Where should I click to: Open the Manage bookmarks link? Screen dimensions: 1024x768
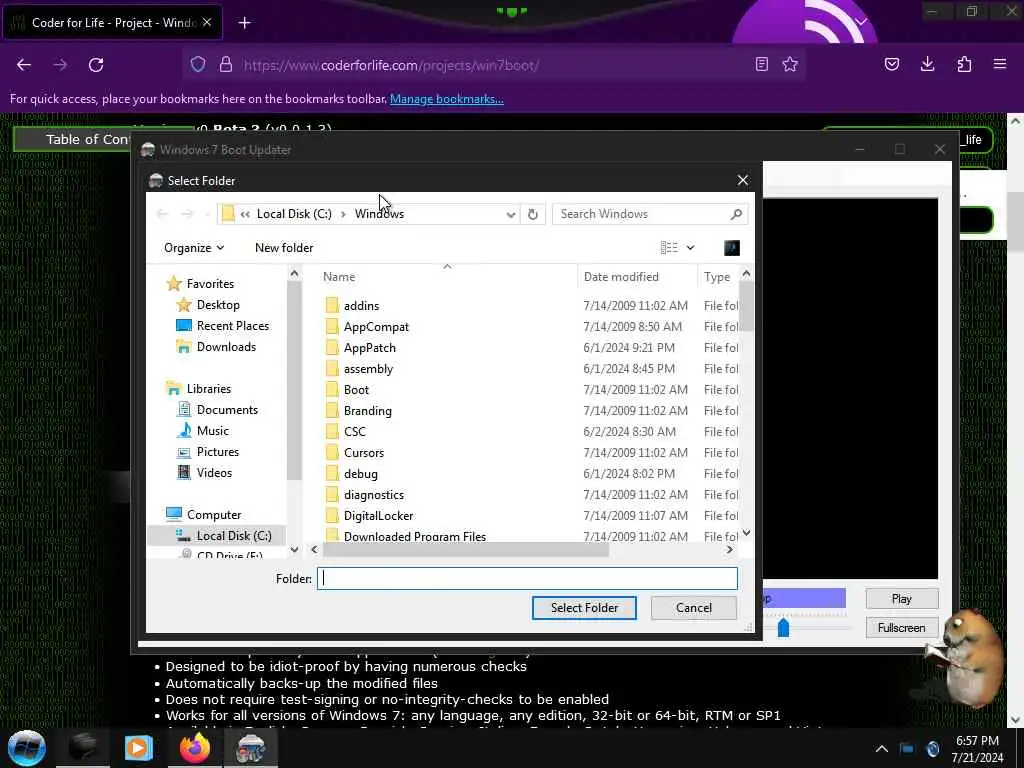(x=447, y=99)
